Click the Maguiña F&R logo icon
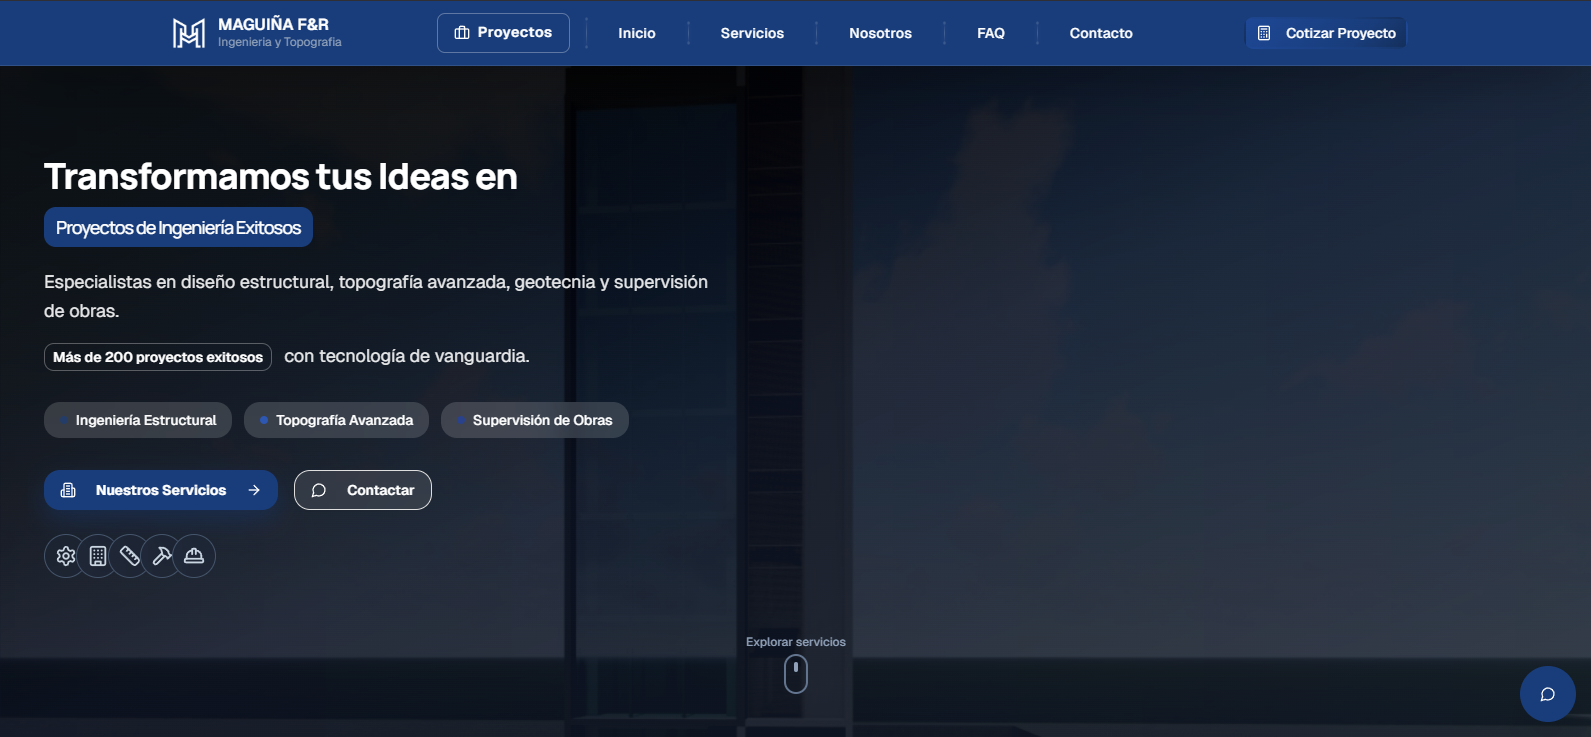 [188, 33]
